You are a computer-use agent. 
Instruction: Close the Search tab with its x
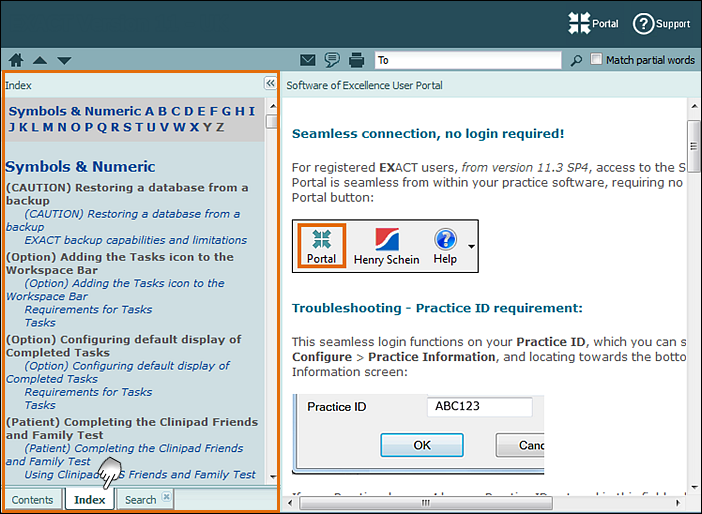166,497
